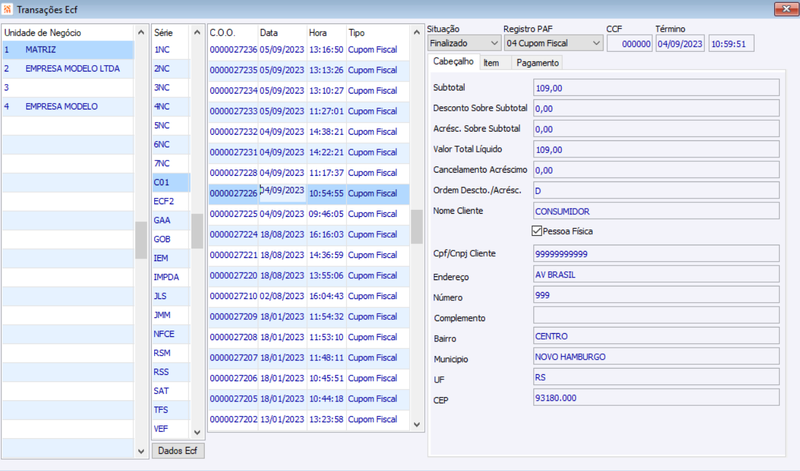Click up arrow of Série list scrollbar
The width and height of the screenshot is (800, 471).
(x=197, y=32)
